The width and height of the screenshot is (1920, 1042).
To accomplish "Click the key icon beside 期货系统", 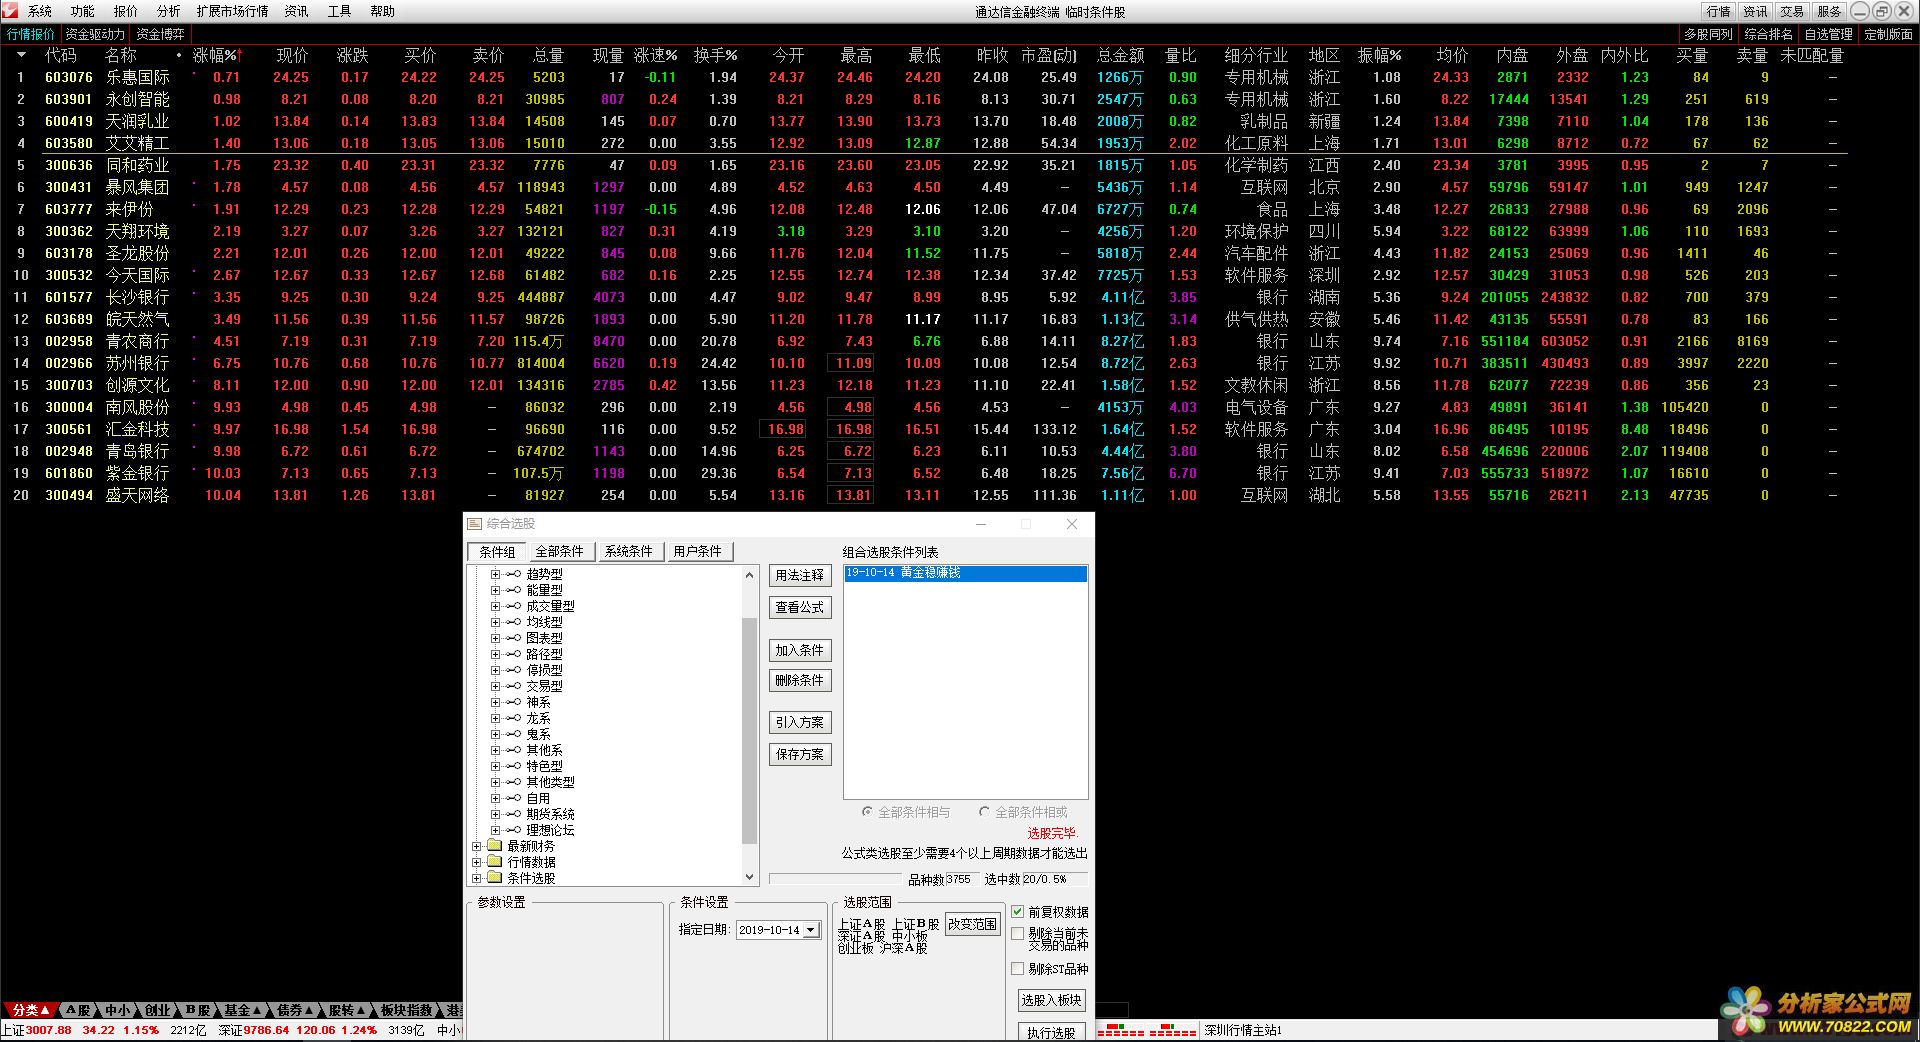I will click(513, 815).
